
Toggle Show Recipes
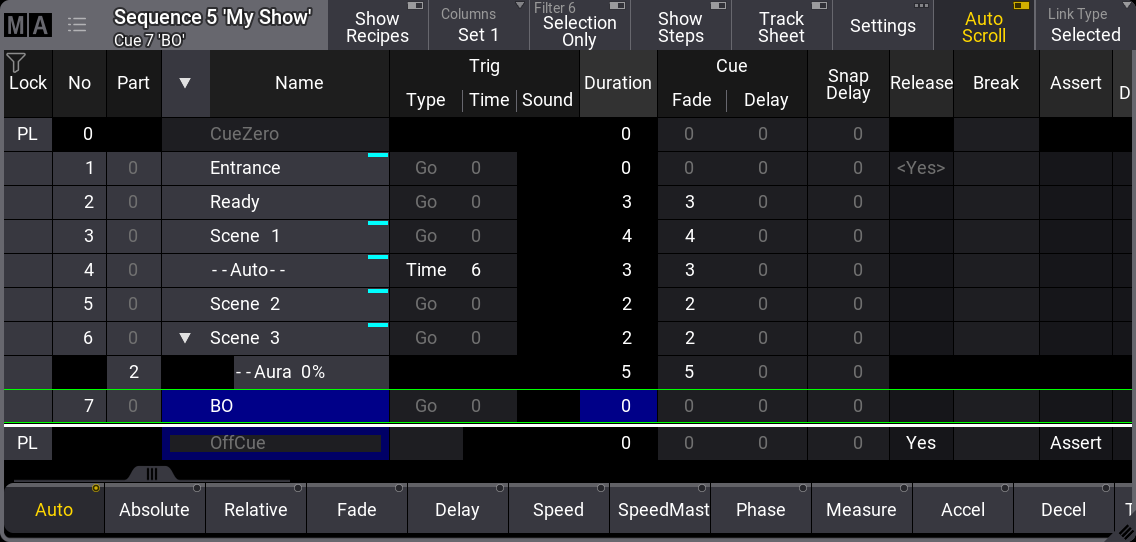click(377, 26)
